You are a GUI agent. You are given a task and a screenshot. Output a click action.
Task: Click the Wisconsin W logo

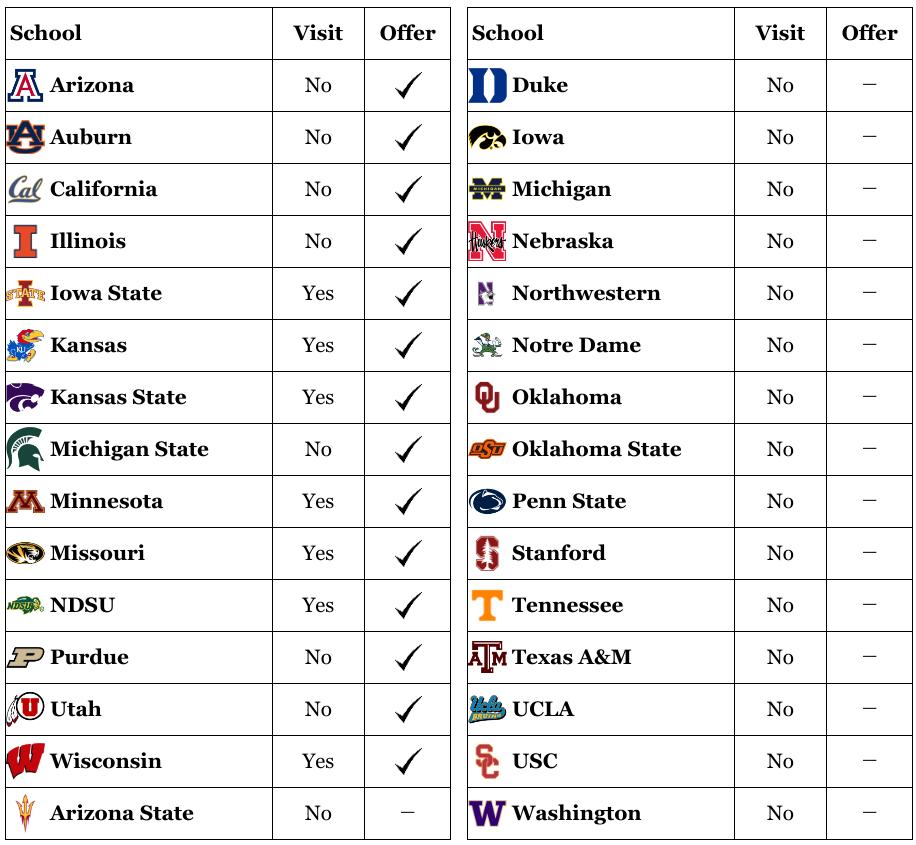26,762
